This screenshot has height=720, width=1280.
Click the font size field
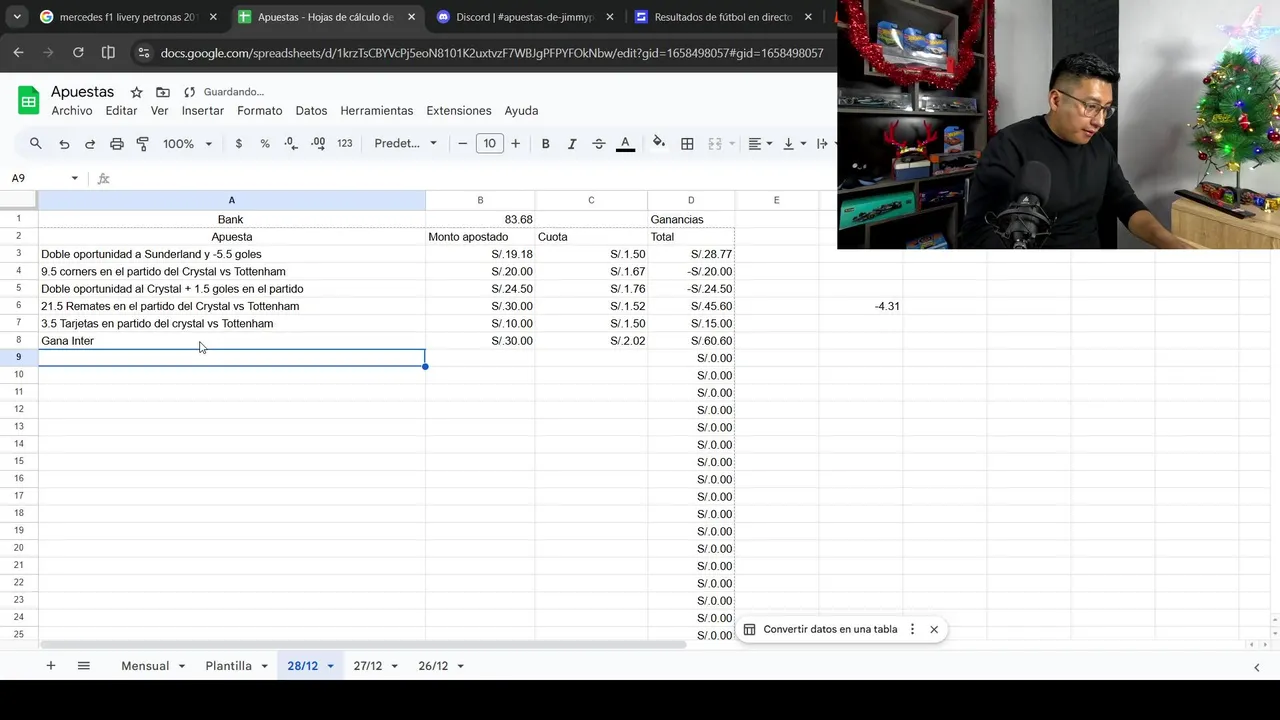(489, 144)
